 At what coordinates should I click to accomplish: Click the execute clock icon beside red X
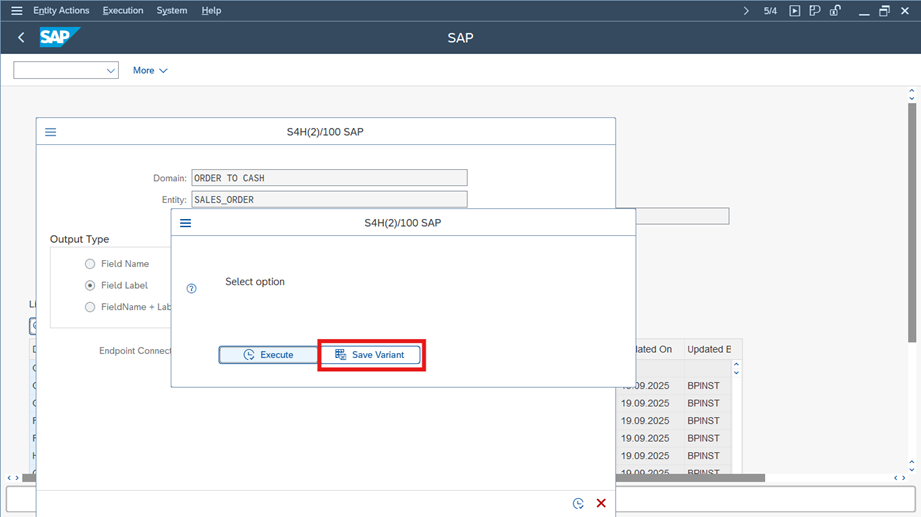[578, 503]
